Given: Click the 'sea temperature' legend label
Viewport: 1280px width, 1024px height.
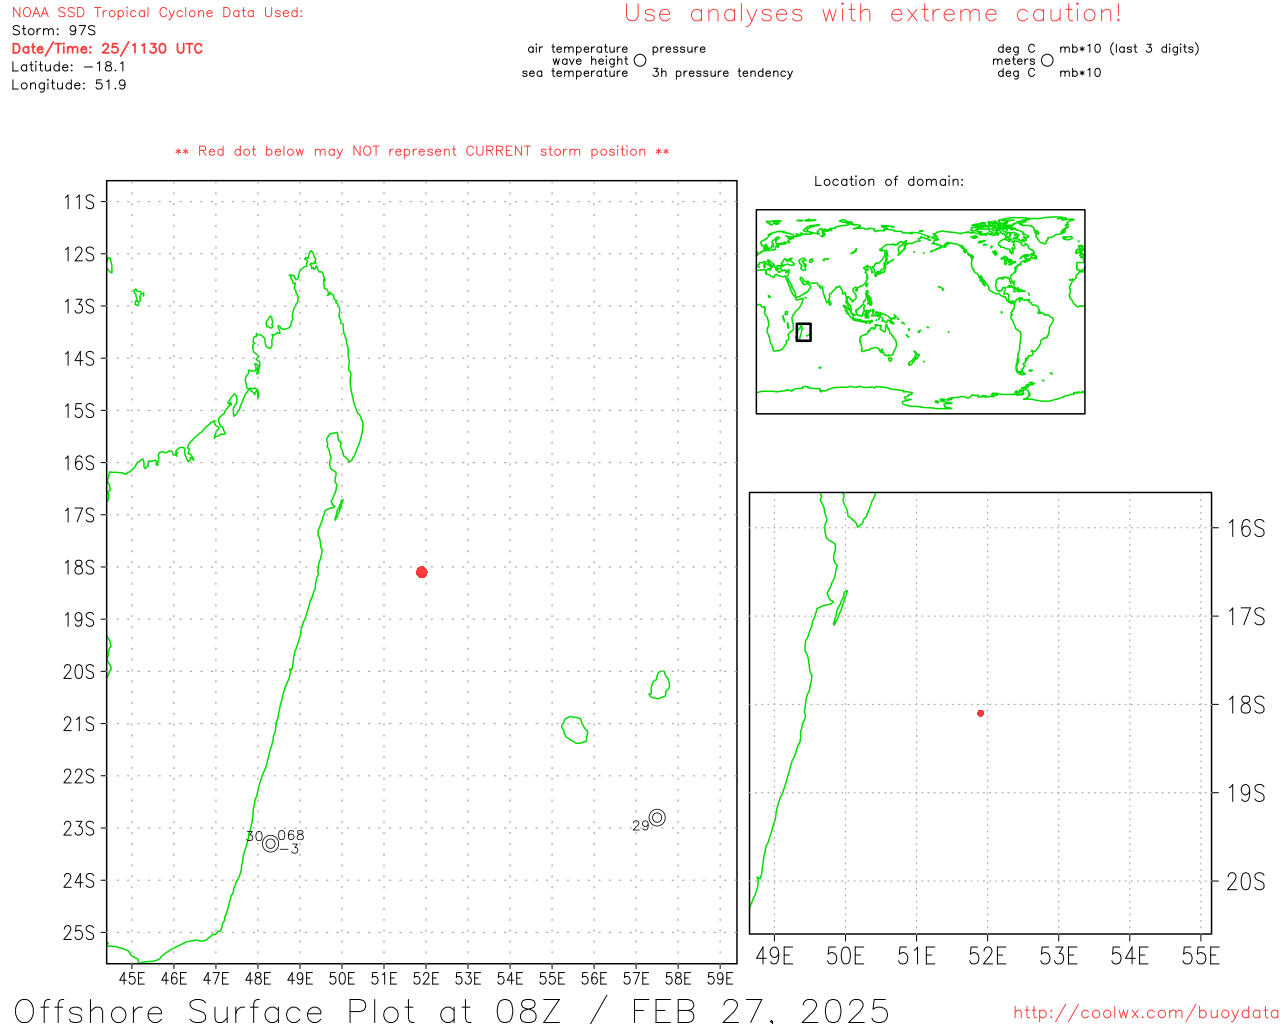Looking at the screenshot, I should [x=575, y=73].
